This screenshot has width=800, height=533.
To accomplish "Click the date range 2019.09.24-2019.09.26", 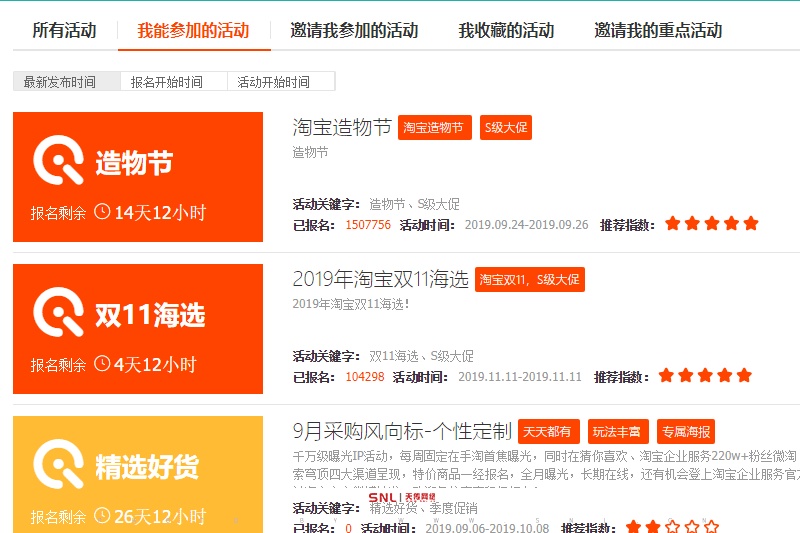I will pyautogui.click(x=527, y=225).
